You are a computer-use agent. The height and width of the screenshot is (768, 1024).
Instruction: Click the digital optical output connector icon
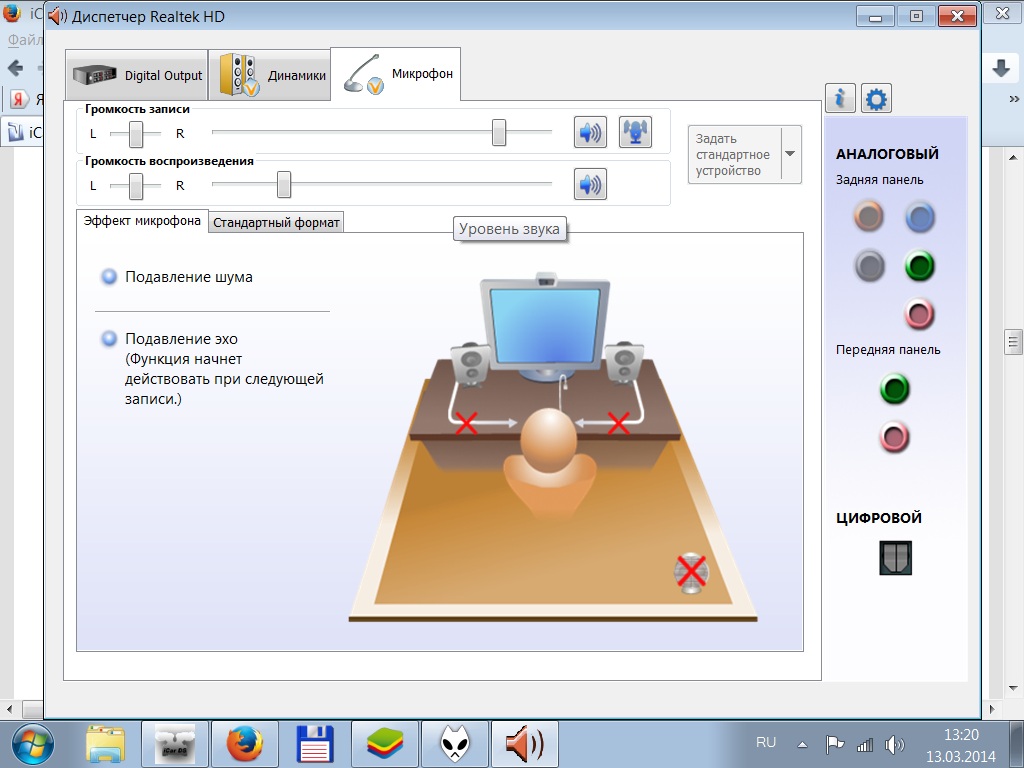895,558
